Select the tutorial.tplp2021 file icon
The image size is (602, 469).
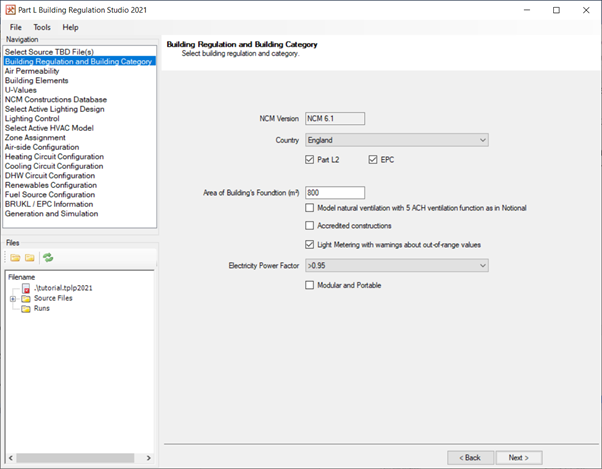coord(26,288)
